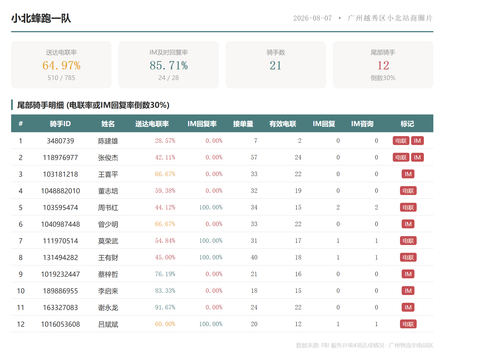Click the 姓名 column header
The height and width of the screenshot is (360, 500).
[108, 124]
